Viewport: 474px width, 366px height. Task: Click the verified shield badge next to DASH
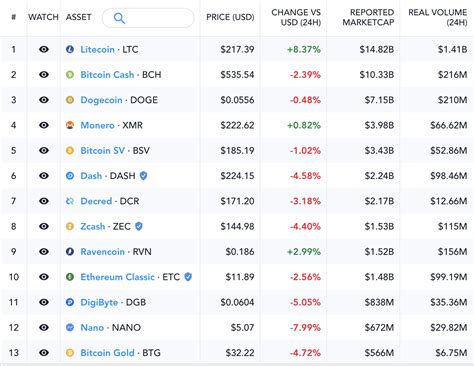[x=143, y=176]
